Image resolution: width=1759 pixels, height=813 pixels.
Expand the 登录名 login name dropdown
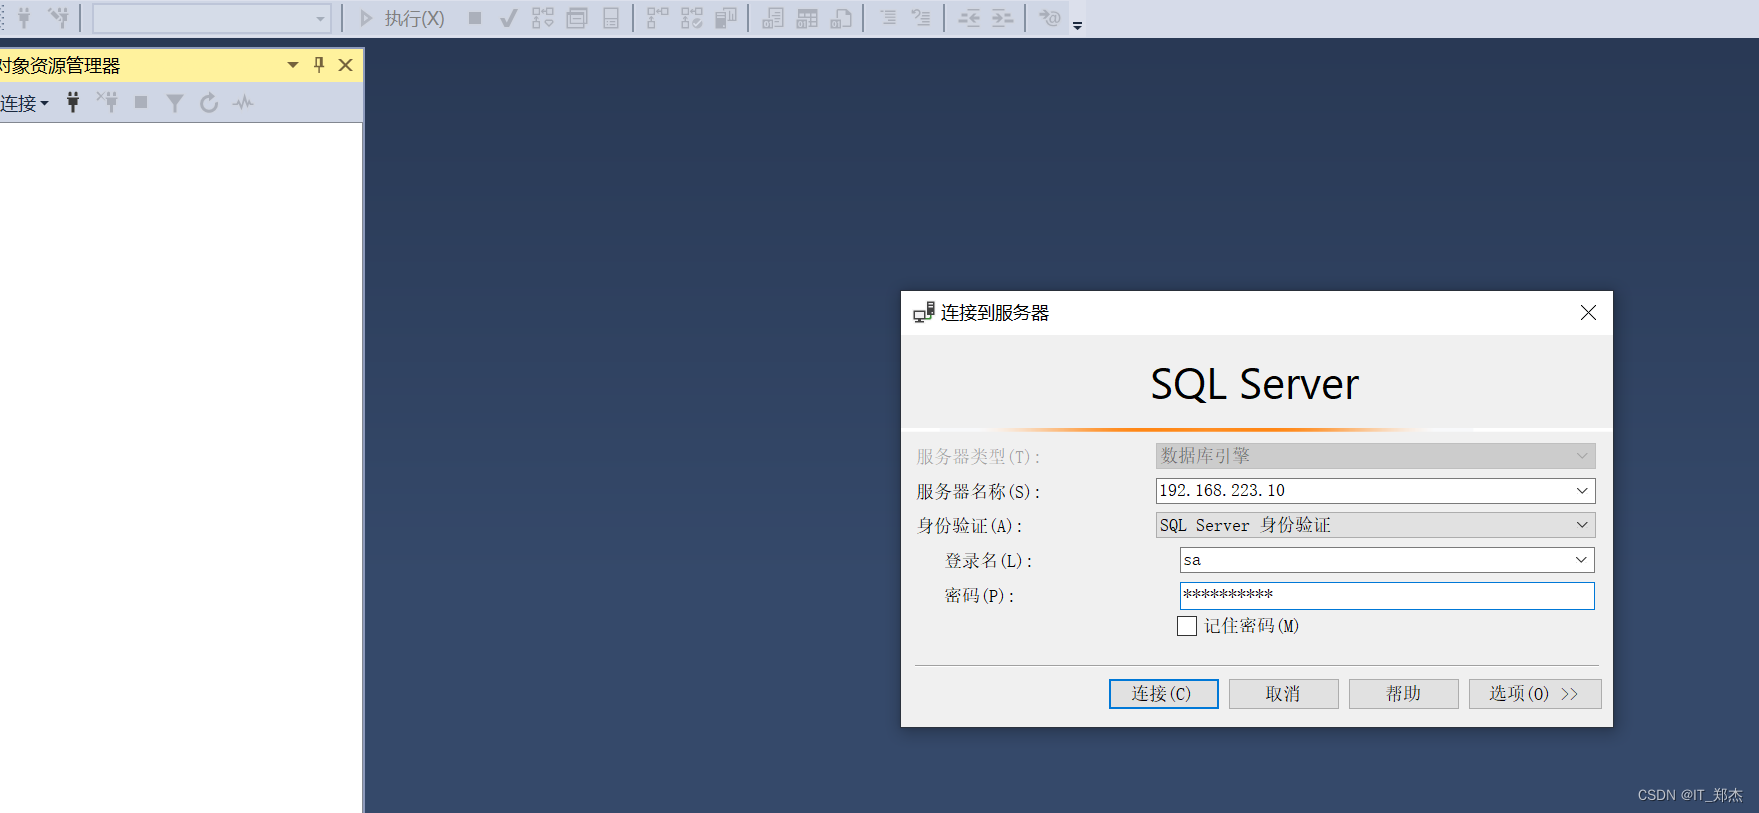point(1581,560)
